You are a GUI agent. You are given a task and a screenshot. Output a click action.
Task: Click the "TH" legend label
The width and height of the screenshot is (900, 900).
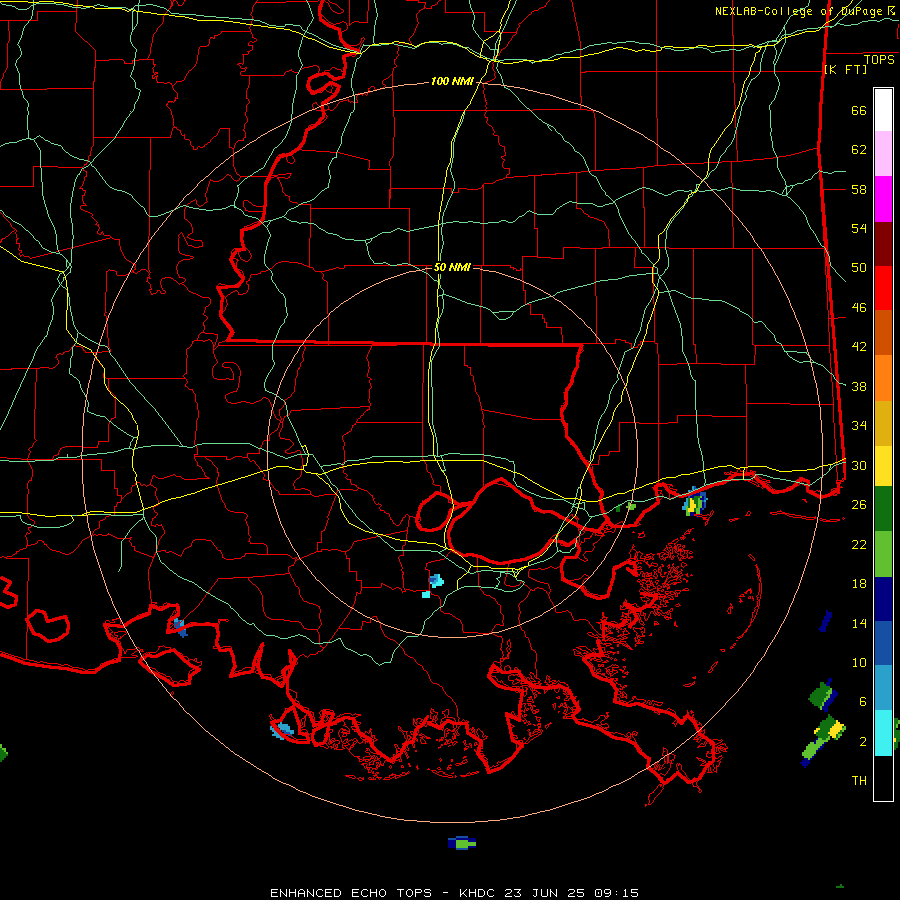(859, 781)
